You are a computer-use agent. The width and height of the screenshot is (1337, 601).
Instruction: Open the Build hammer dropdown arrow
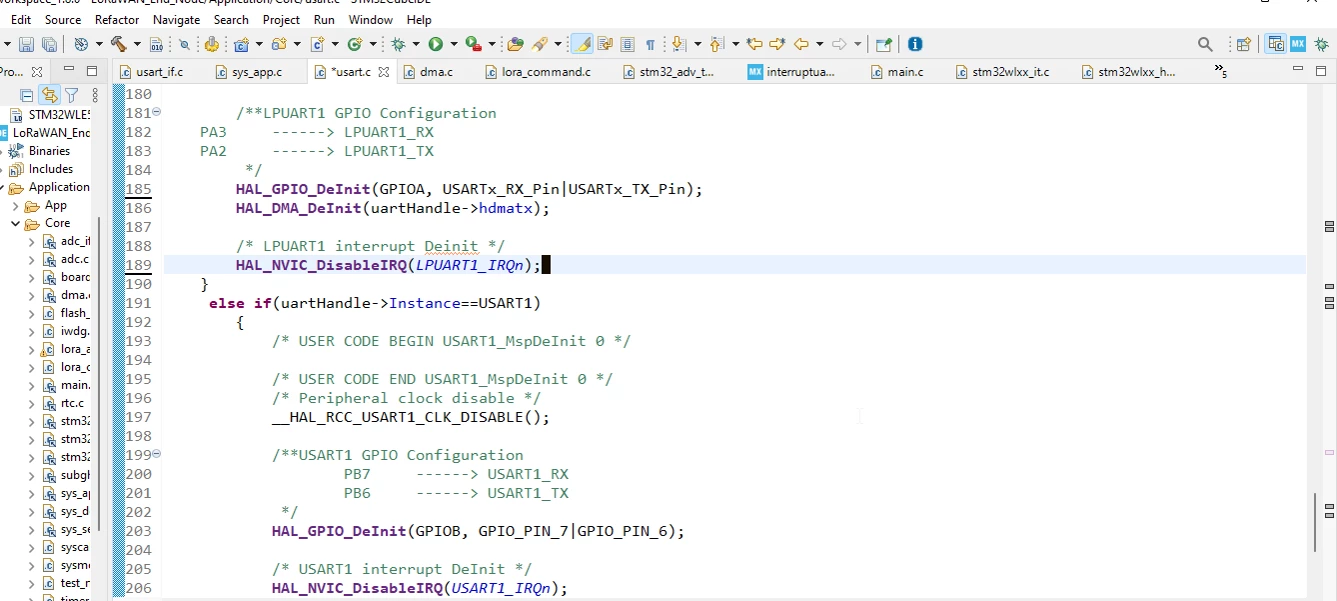(136, 44)
